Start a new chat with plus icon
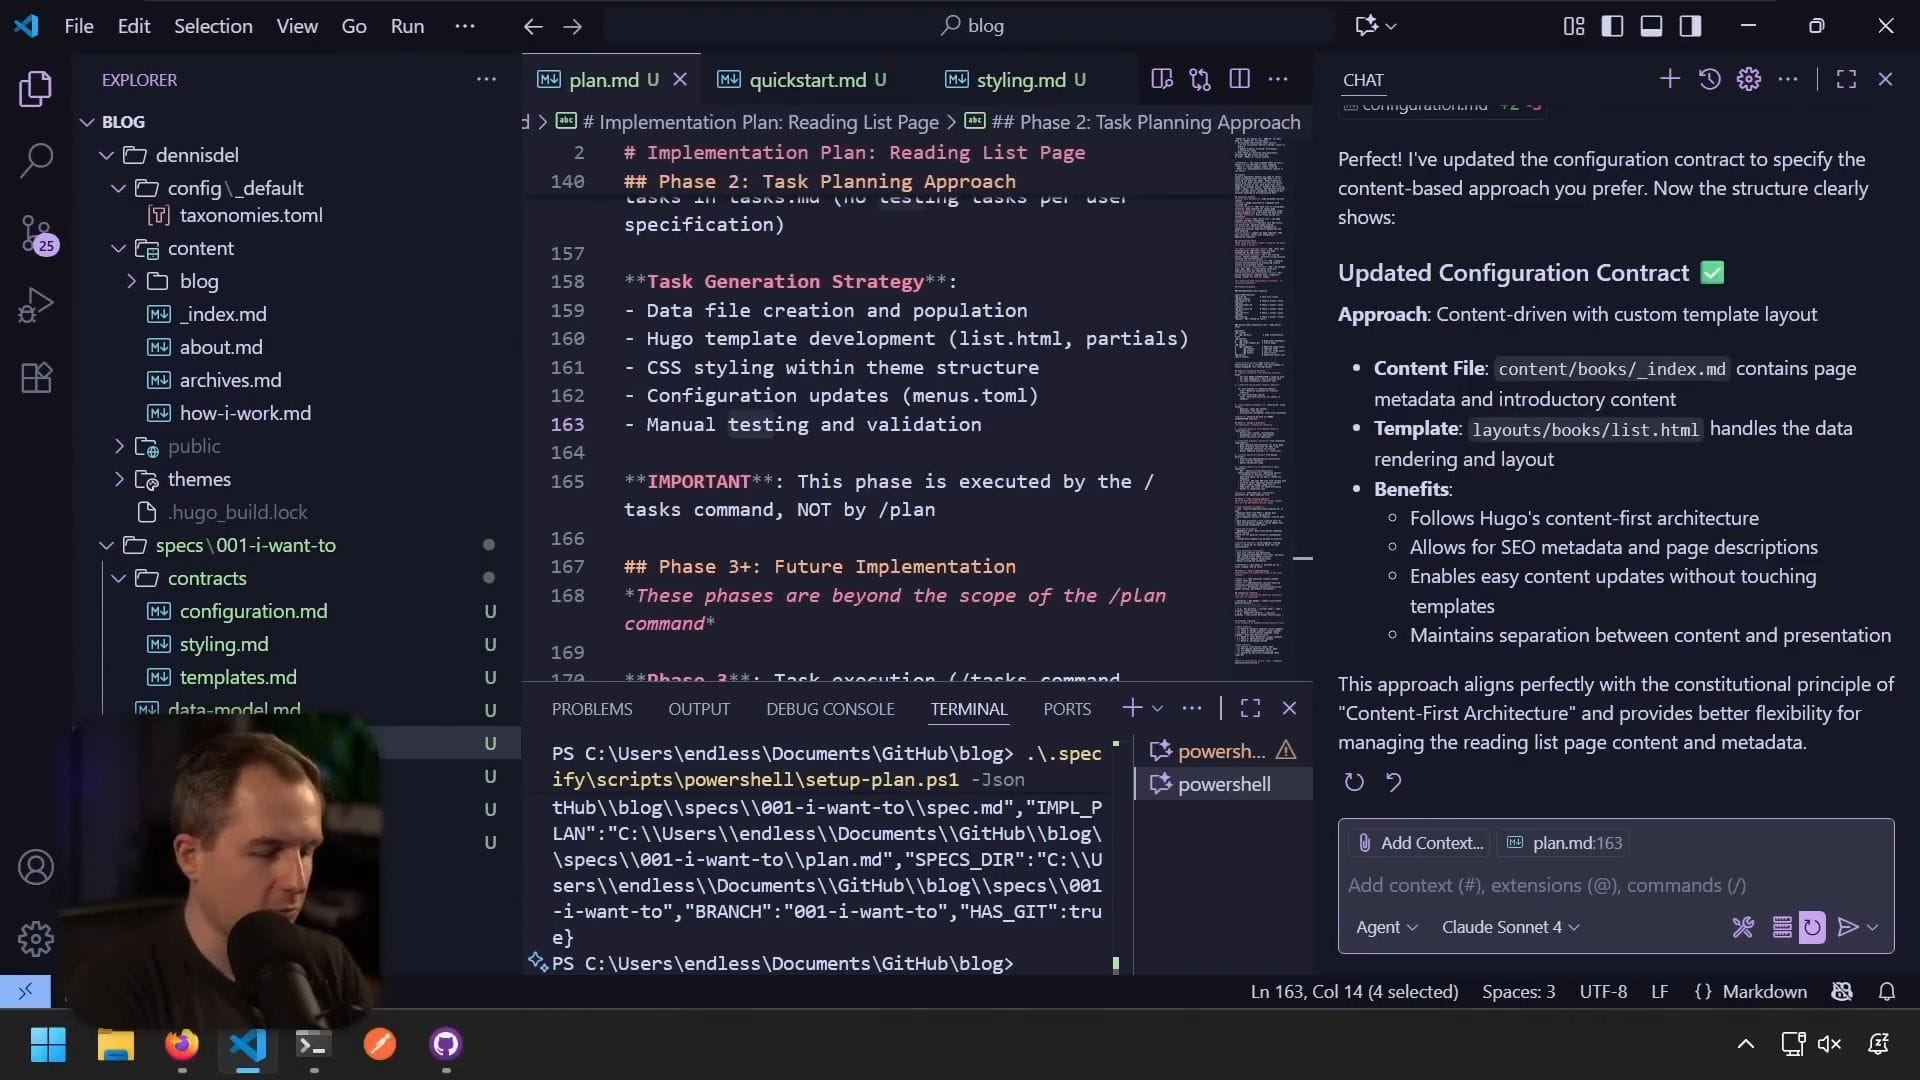The width and height of the screenshot is (1920, 1080). click(x=1669, y=79)
